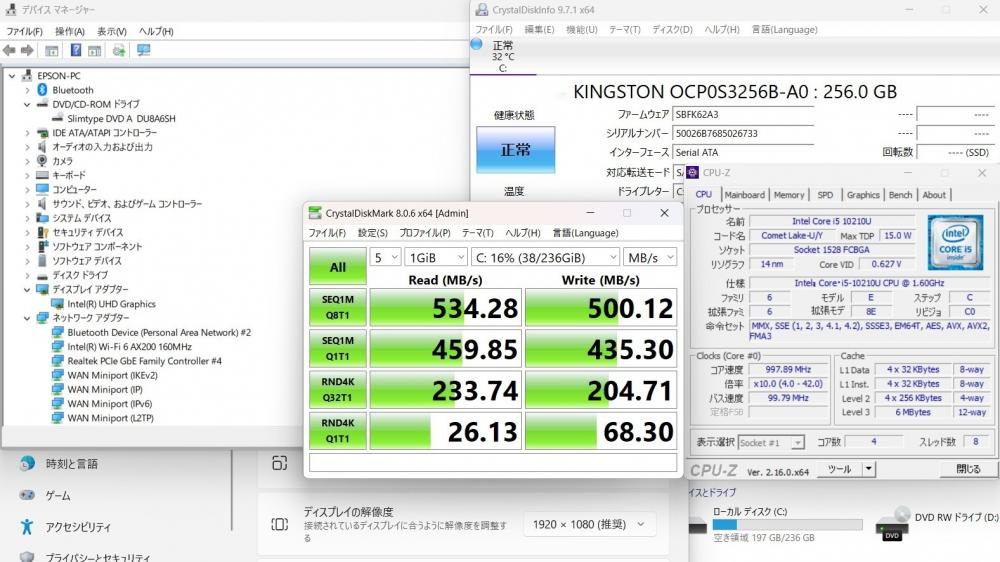Run the RND4K Q1T1 test
The image size is (1000, 562).
tap(337, 431)
